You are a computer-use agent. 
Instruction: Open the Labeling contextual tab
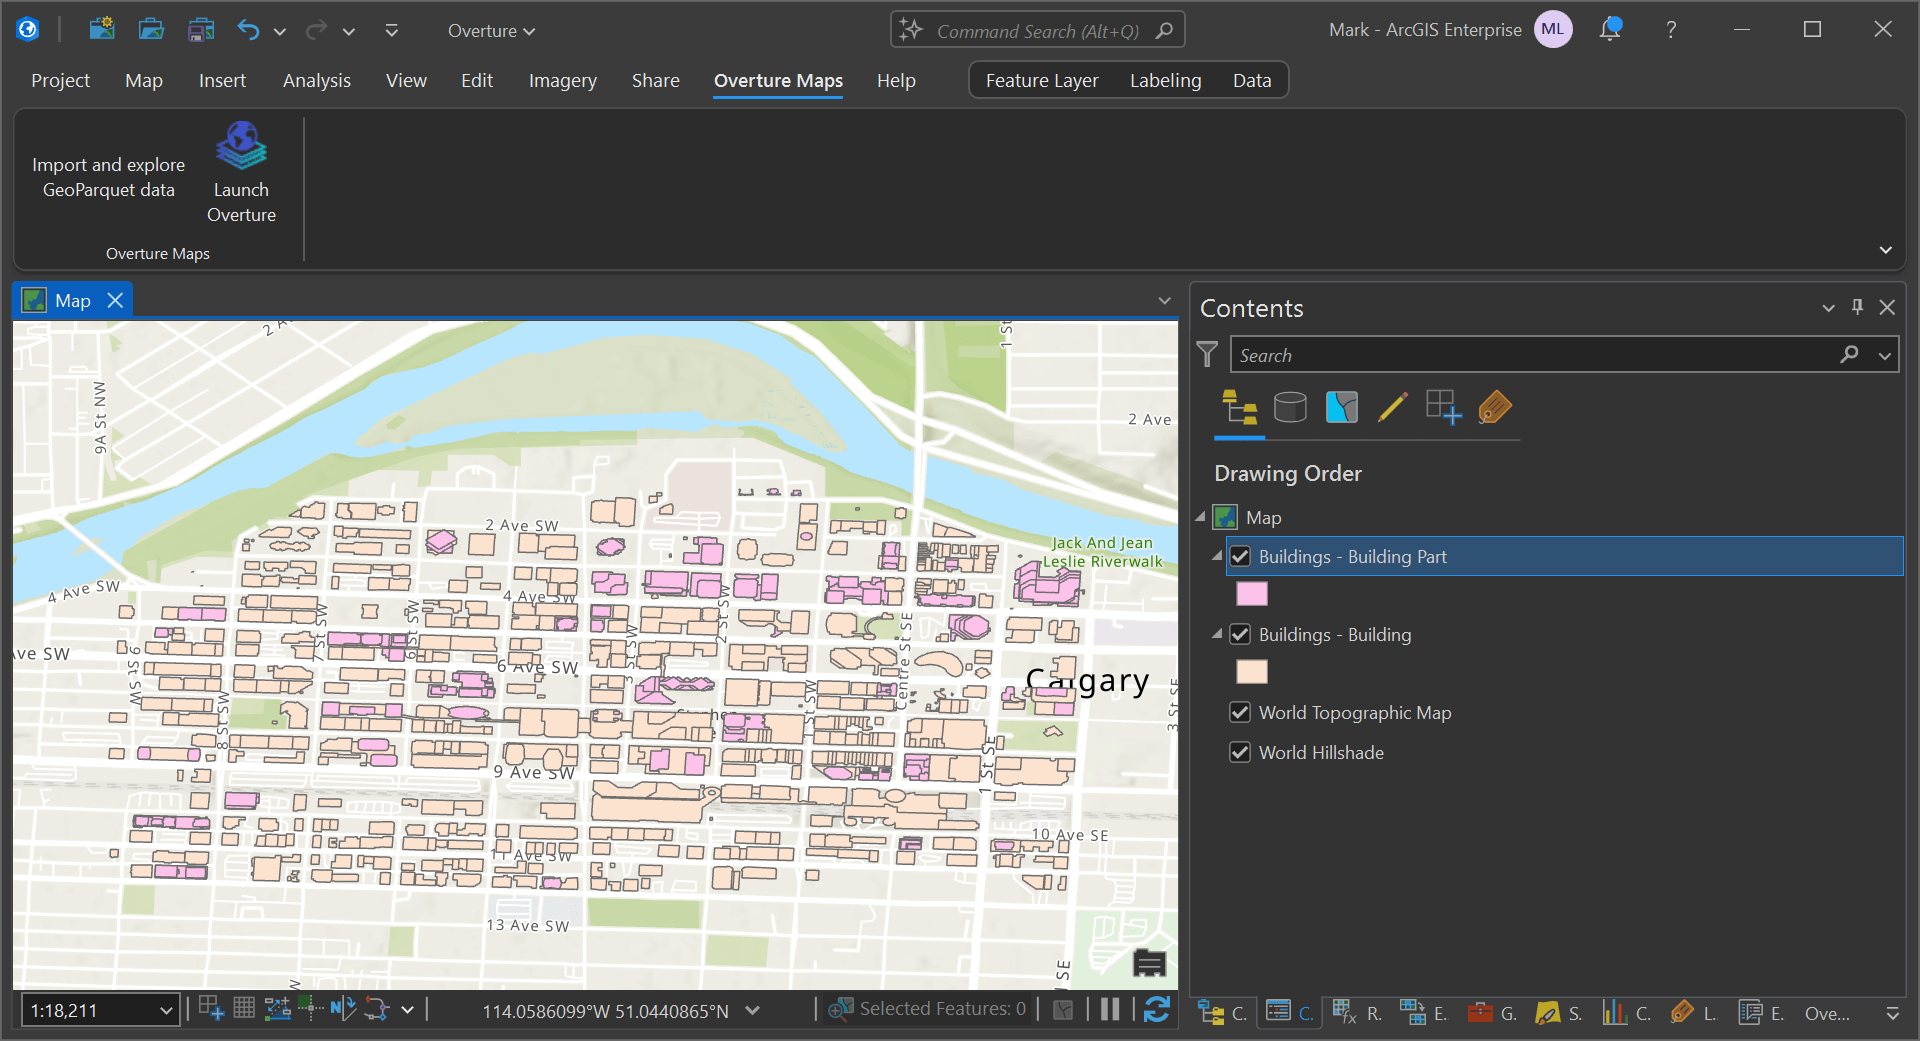pyautogui.click(x=1166, y=80)
